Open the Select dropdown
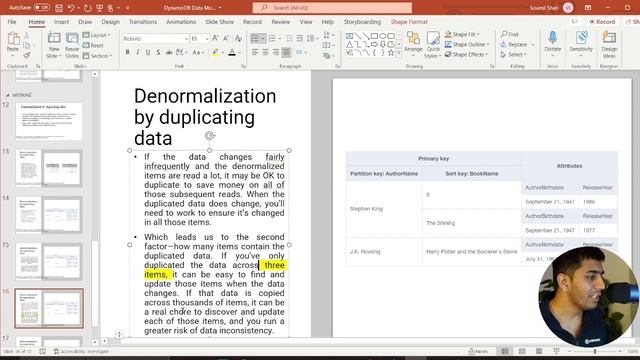 [x=514, y=54]
